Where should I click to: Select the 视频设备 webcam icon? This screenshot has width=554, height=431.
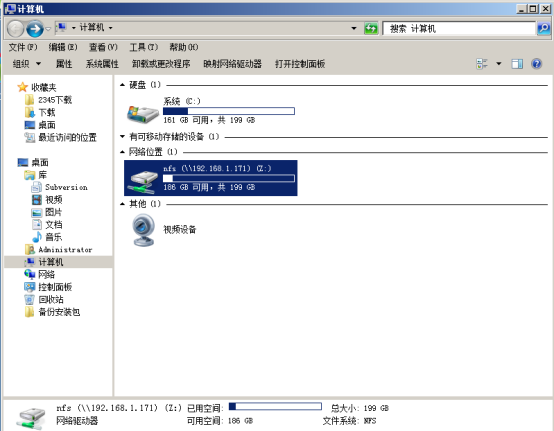click(143, 230)
